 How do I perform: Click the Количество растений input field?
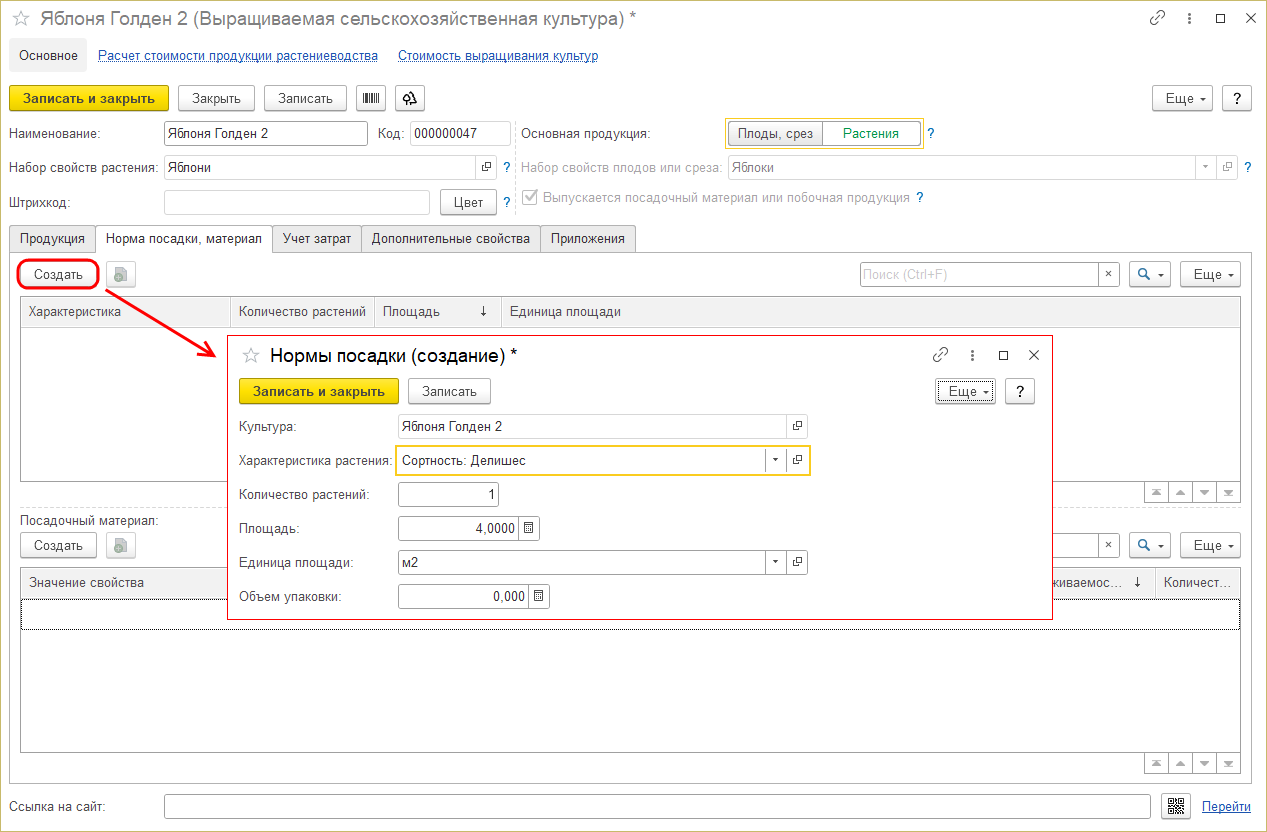pos(447,495)
